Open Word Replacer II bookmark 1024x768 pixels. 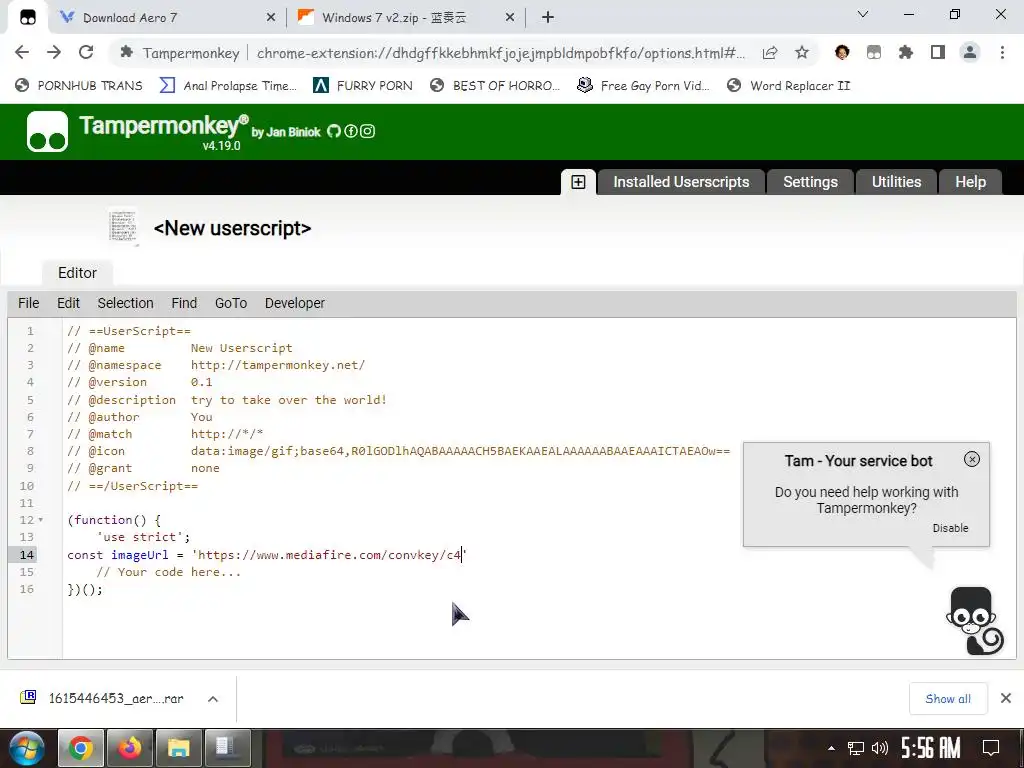pyautogui.click(x=788, y=86)
